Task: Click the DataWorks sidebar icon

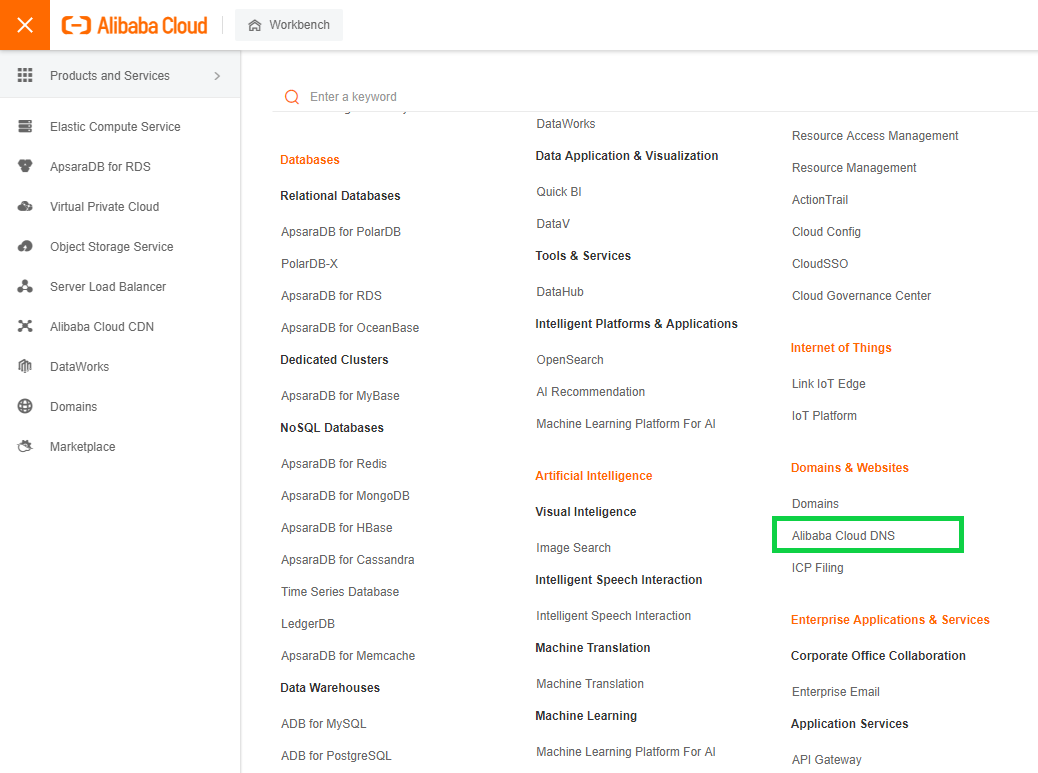Action: tap(26, 367)
